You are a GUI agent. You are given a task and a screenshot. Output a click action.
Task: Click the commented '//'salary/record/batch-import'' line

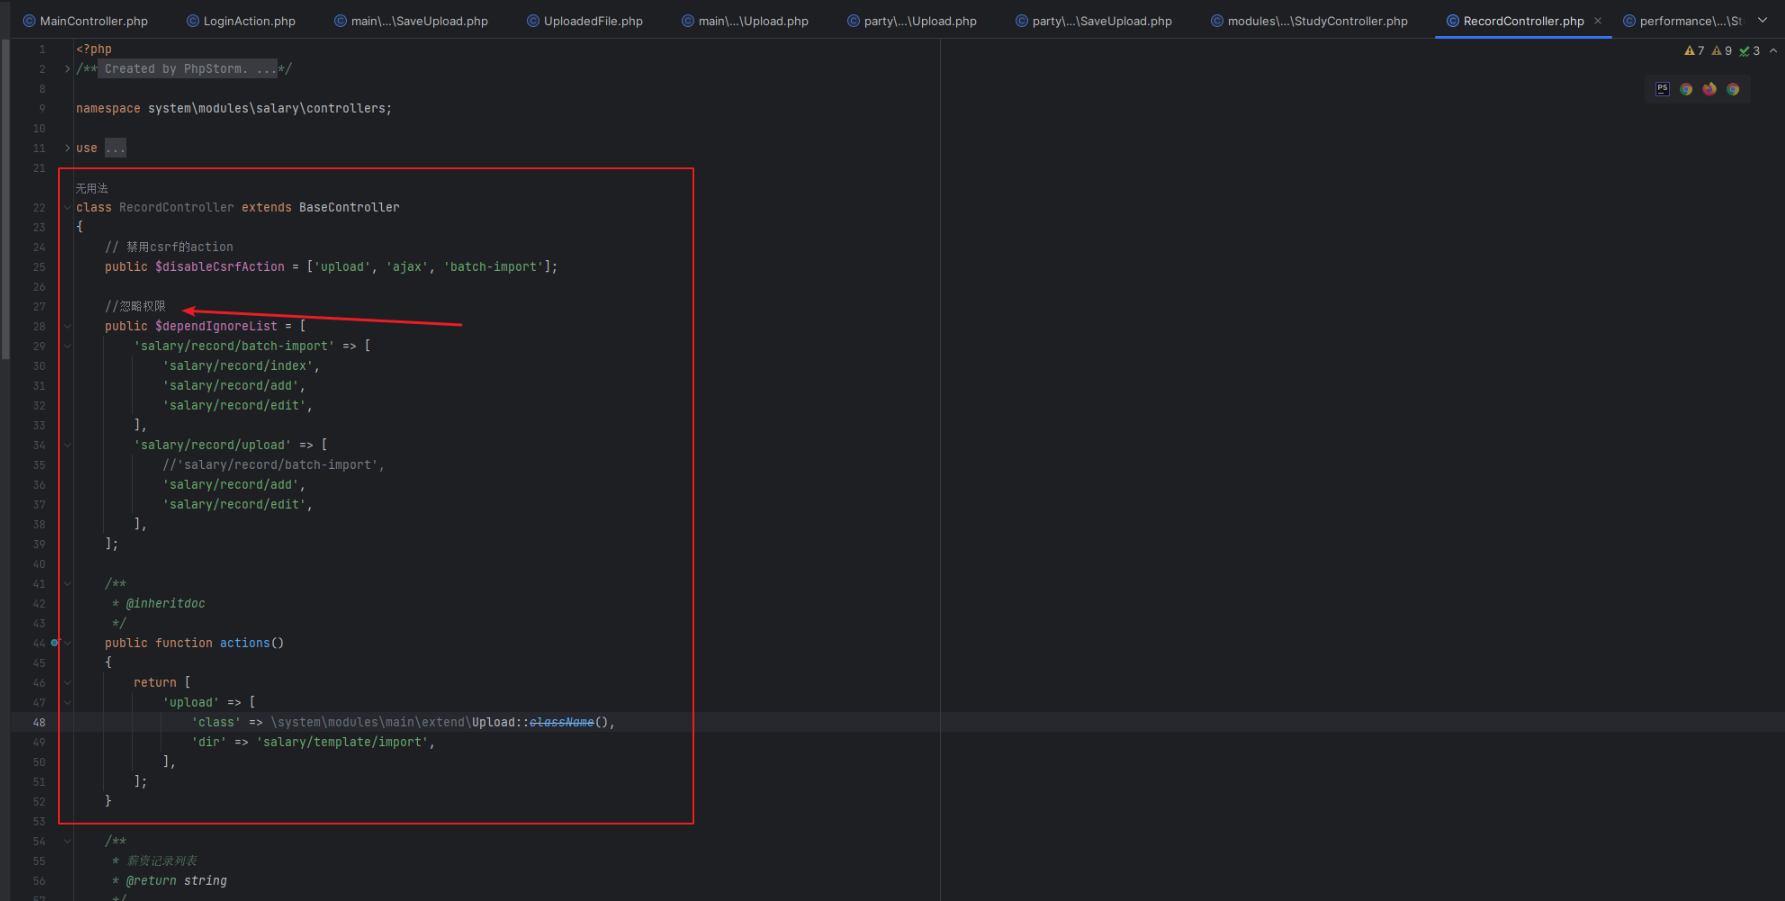click(274, 465)
